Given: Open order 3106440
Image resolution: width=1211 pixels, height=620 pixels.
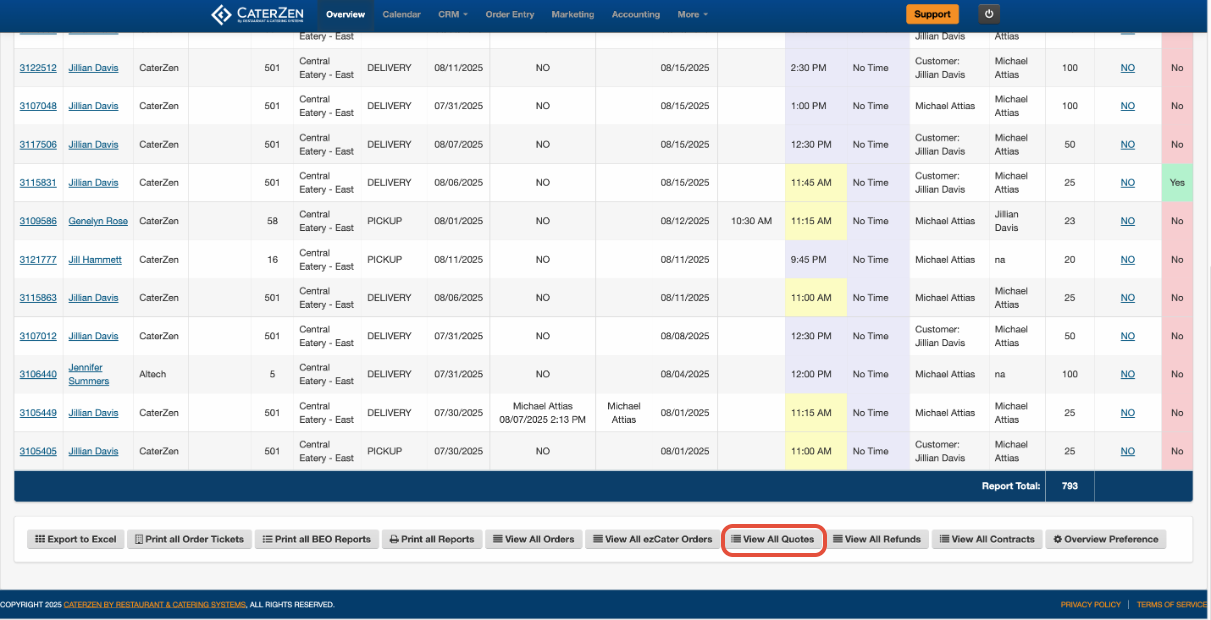Looking at the screenshot, I should [x=38, y=374].
